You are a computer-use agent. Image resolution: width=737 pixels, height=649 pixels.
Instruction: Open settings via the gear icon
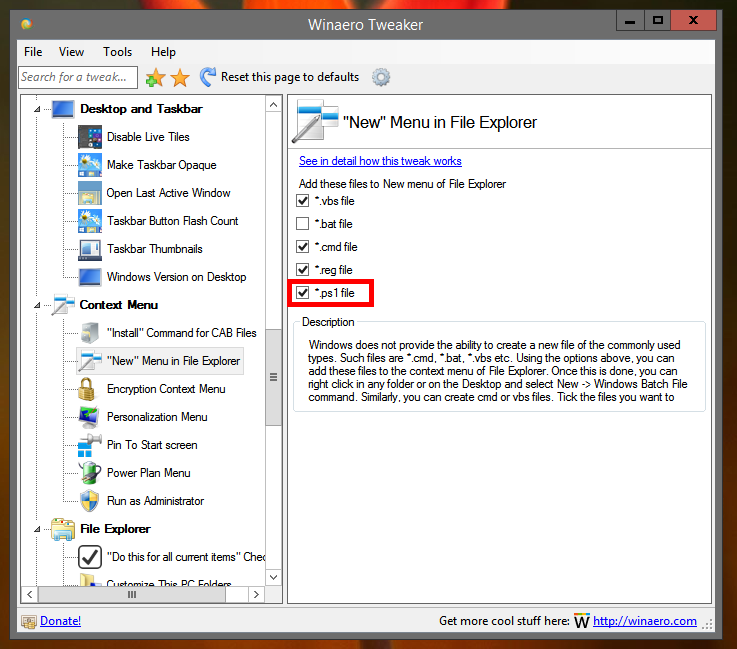(x=381, y=77)
